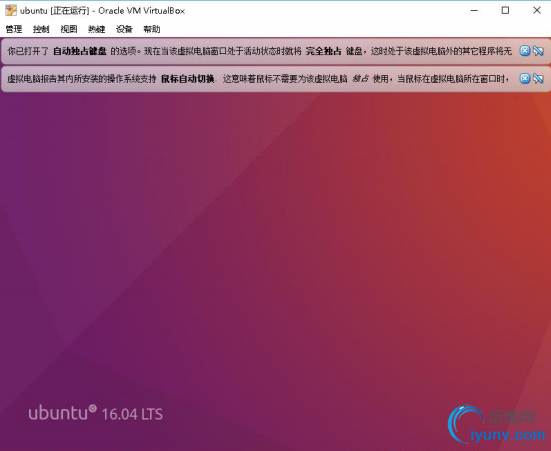
Task: Open the 控制 menu
Action: 41,29
